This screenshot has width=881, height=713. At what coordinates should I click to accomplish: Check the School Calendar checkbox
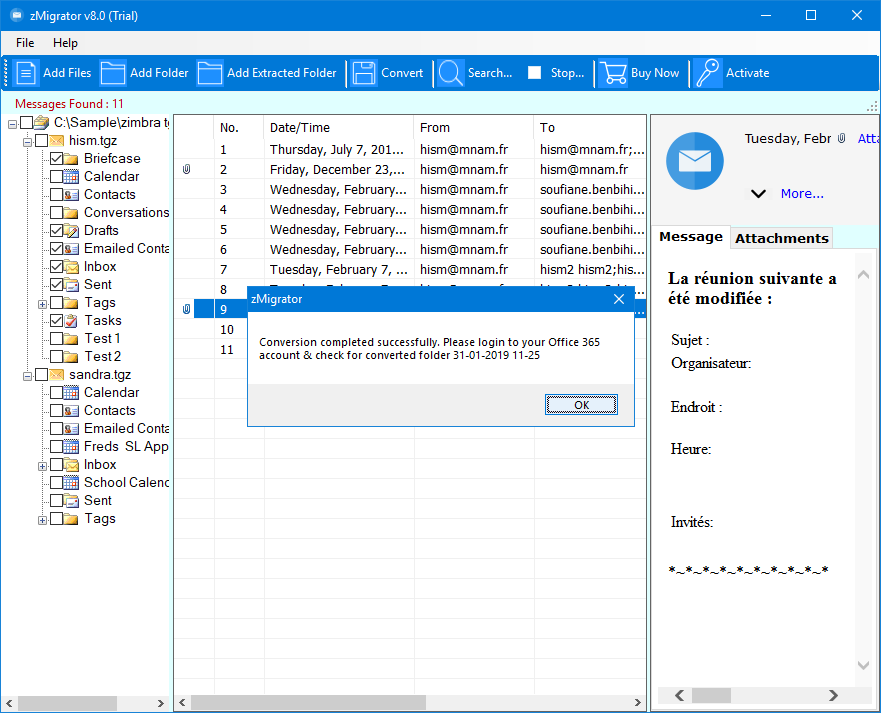tap(56, 482)
